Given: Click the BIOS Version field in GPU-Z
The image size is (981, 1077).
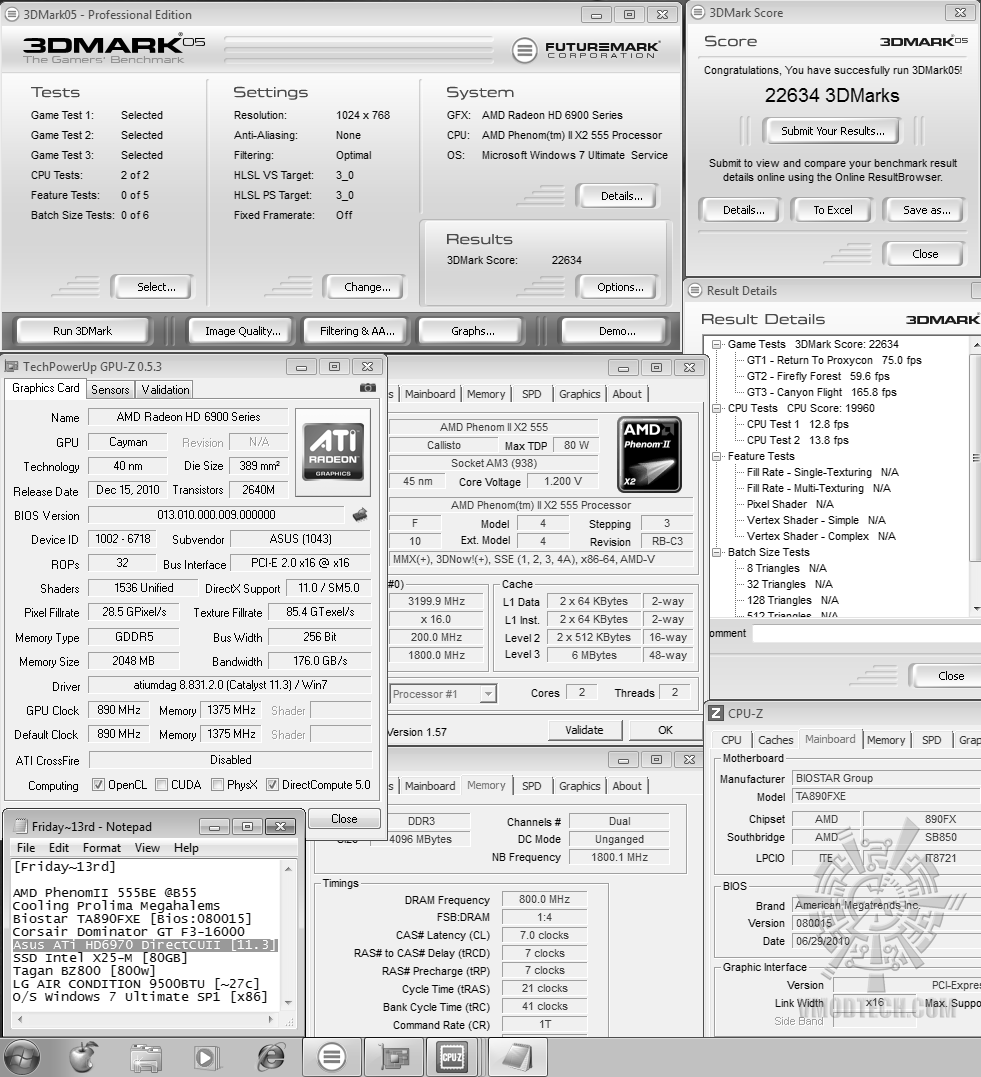Looking at the screenshot, I should [x=216, y=515].
